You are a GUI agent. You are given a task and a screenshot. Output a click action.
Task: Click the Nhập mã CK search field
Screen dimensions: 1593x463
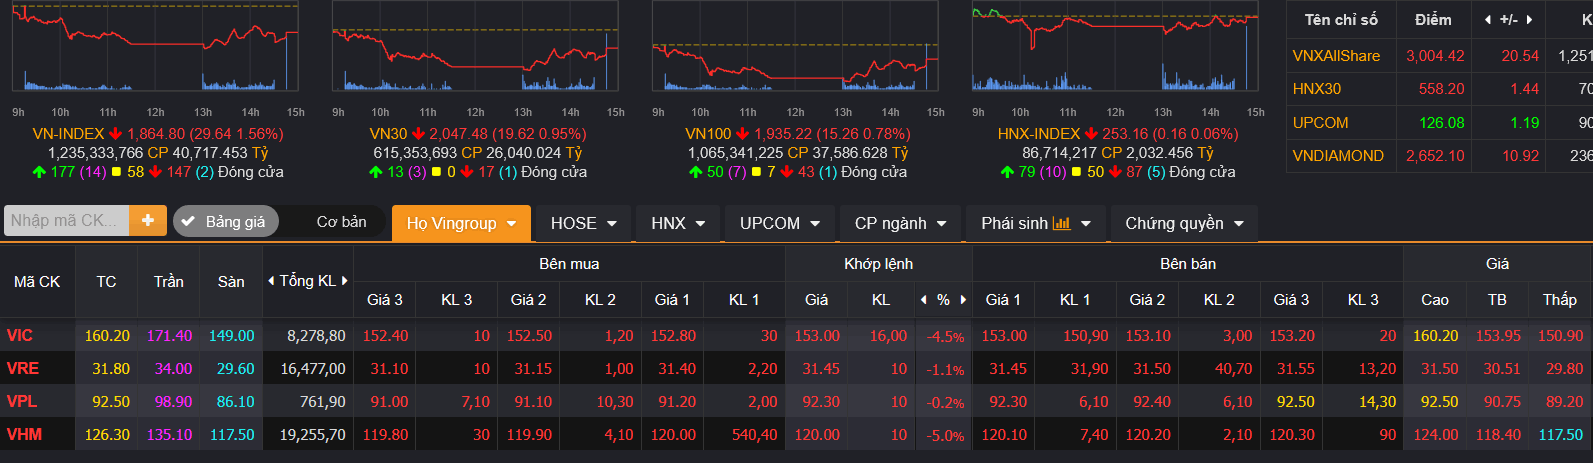[66, 221]
